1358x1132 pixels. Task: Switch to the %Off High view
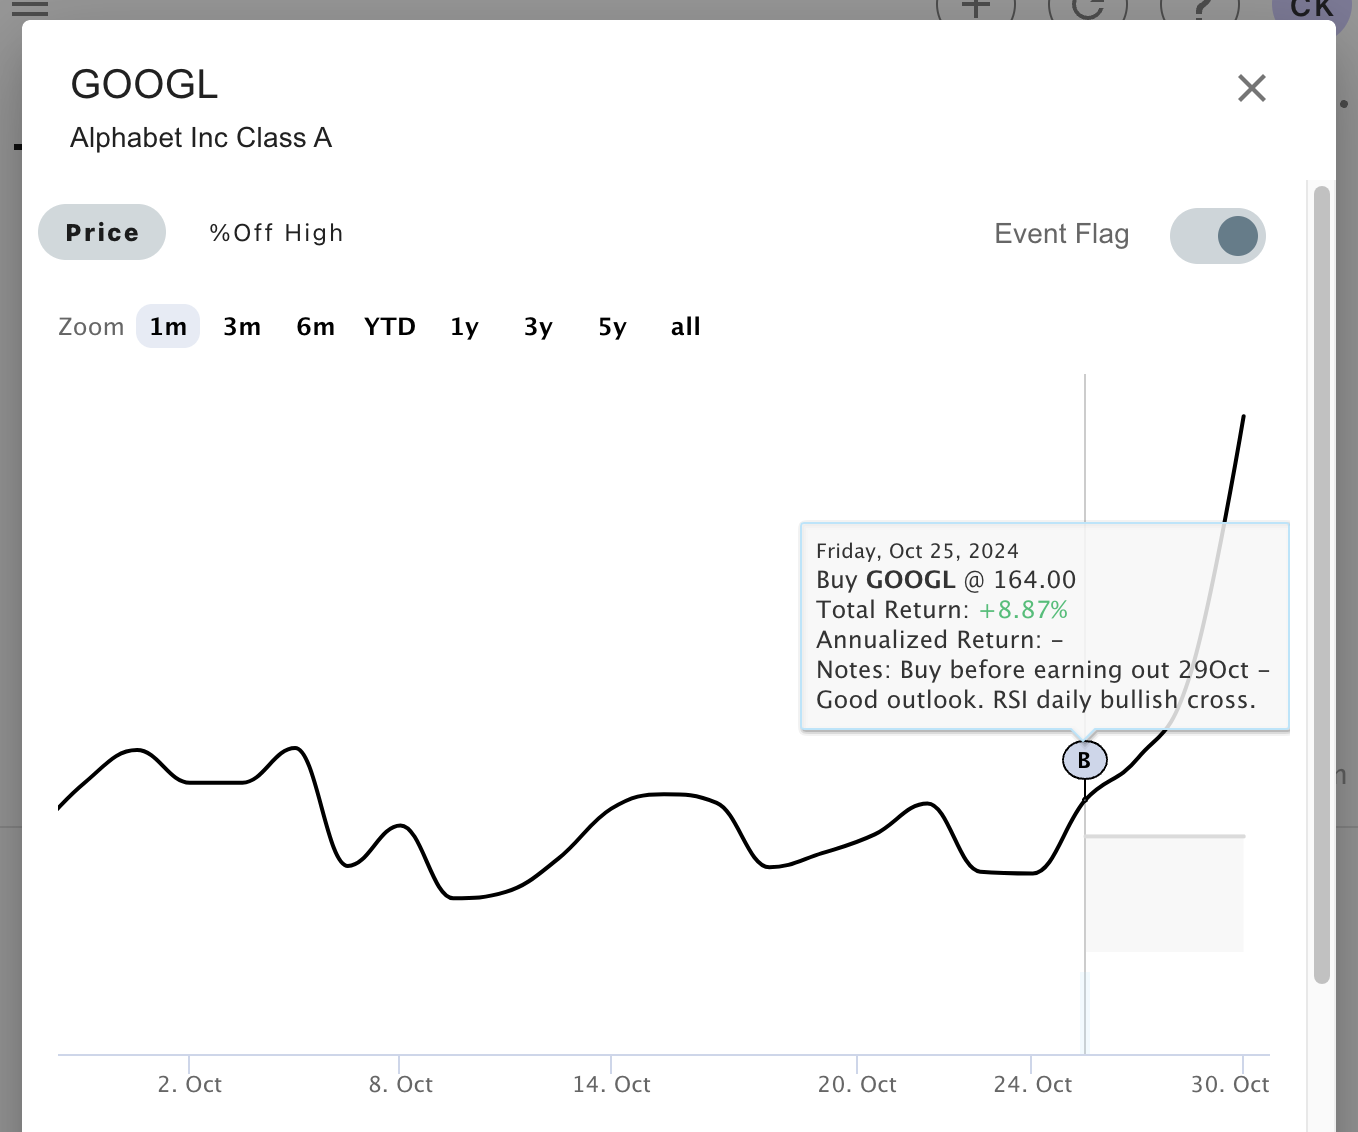tap(276, 233)
